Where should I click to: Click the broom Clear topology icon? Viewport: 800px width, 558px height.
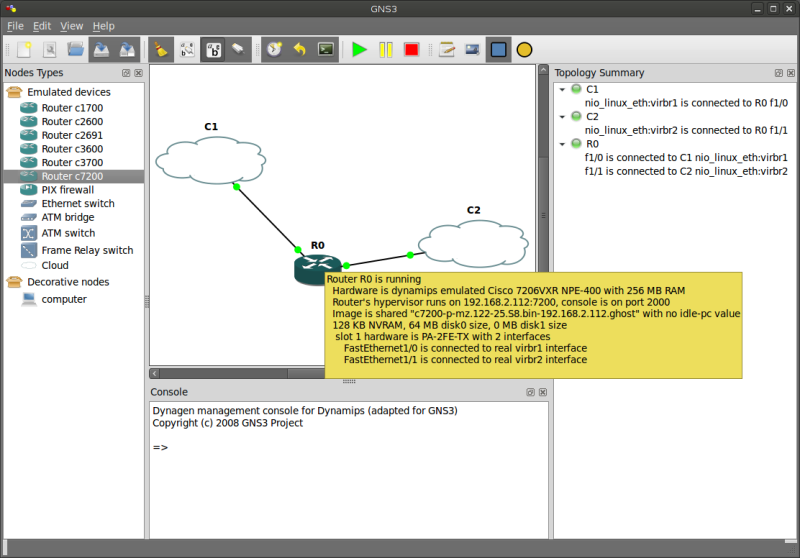point(160,49)
